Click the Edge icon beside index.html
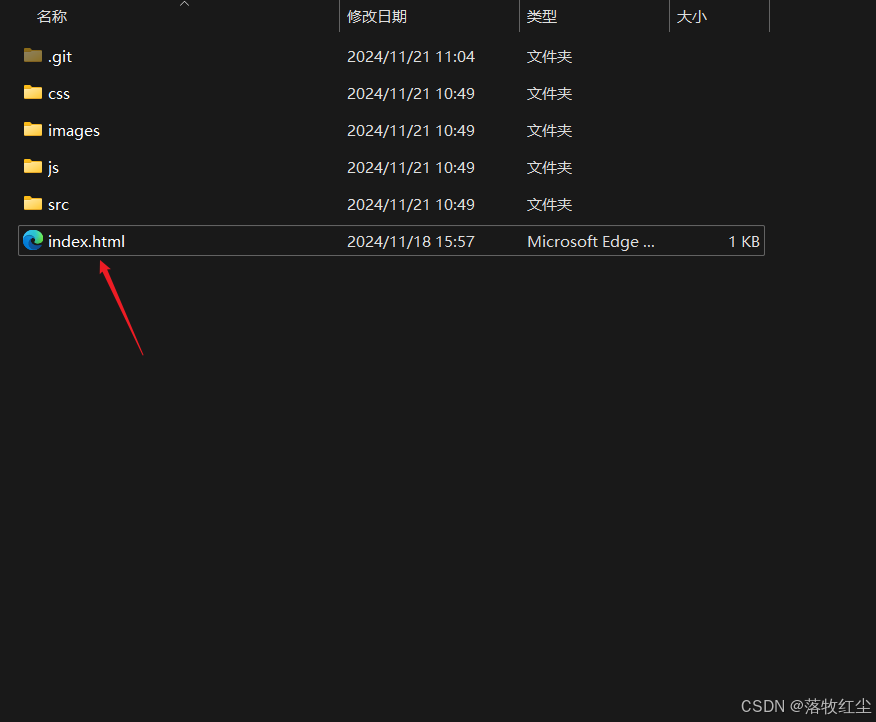This screenshot has width=876, height=722. pyautogui.click(x=33, y=240)
